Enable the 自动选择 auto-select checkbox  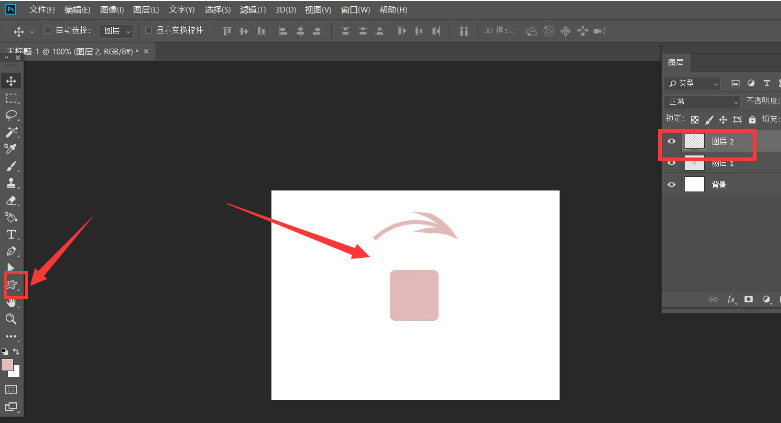point(48,30)
